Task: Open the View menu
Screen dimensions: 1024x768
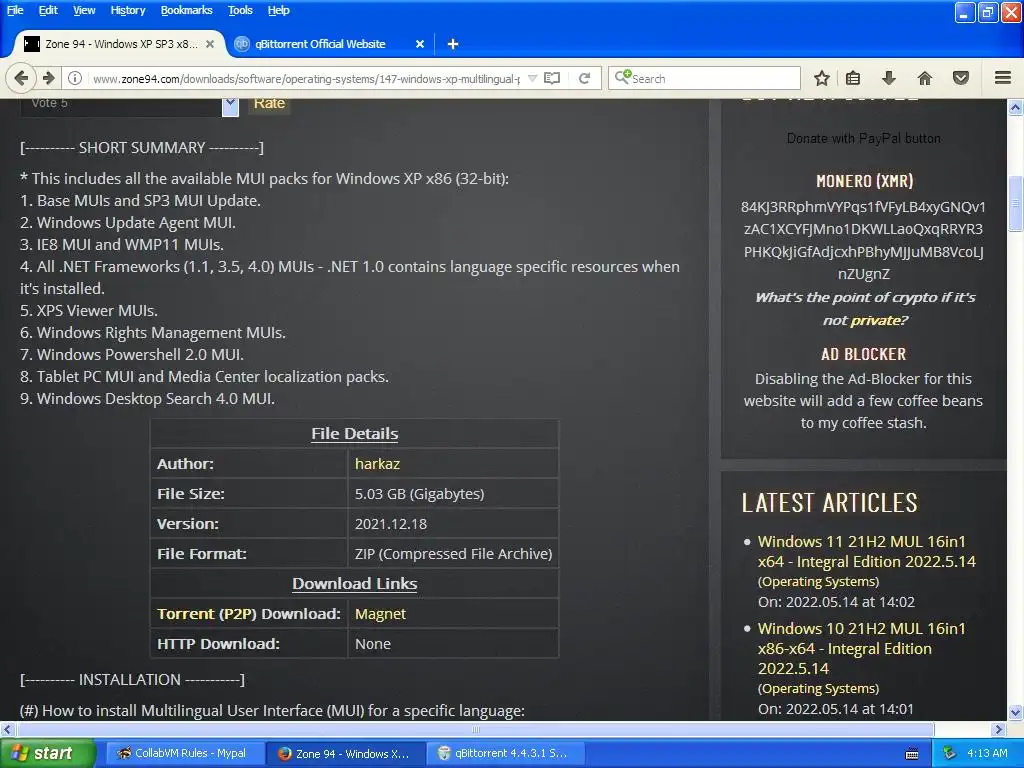Action: click(84, 10)
